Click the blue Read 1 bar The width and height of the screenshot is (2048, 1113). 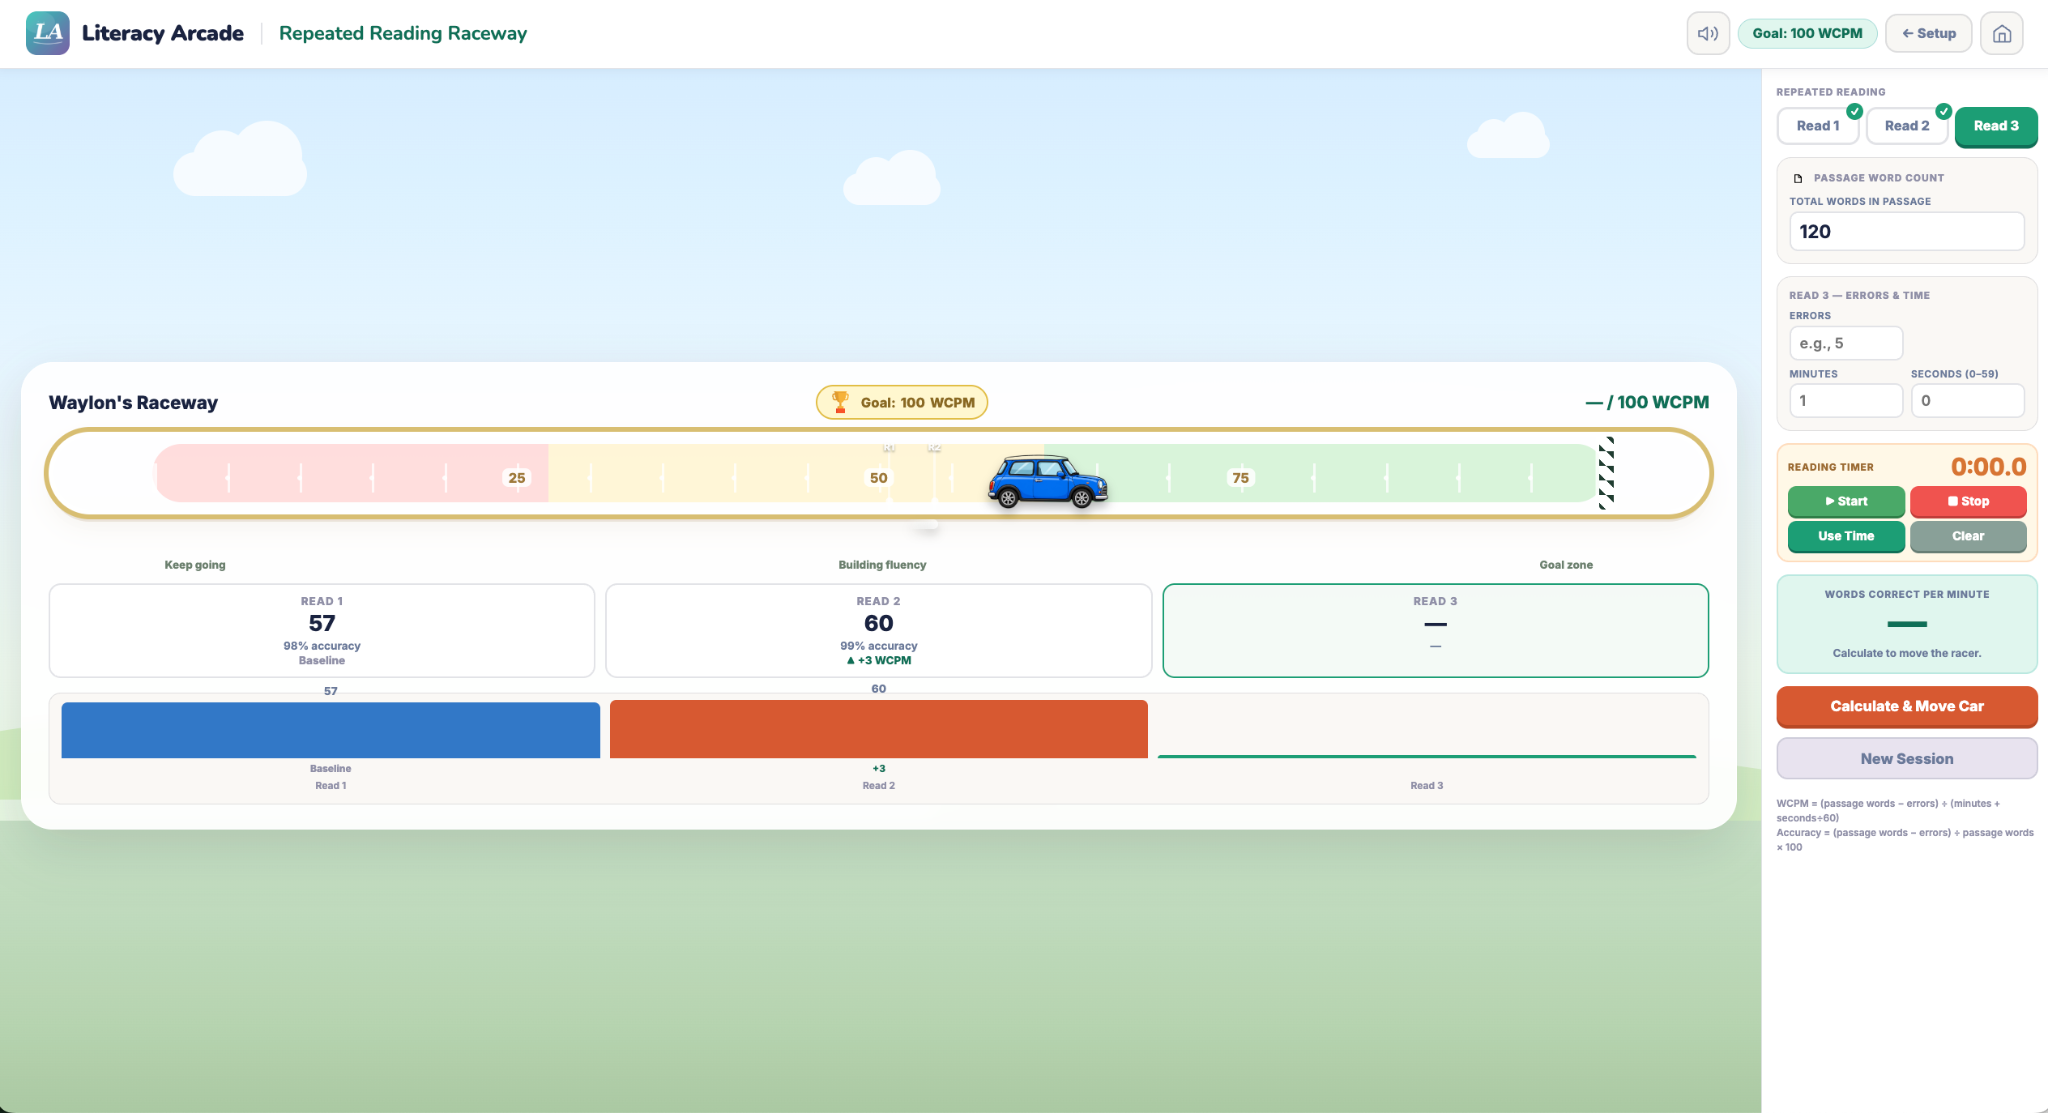tap(331, 730)
